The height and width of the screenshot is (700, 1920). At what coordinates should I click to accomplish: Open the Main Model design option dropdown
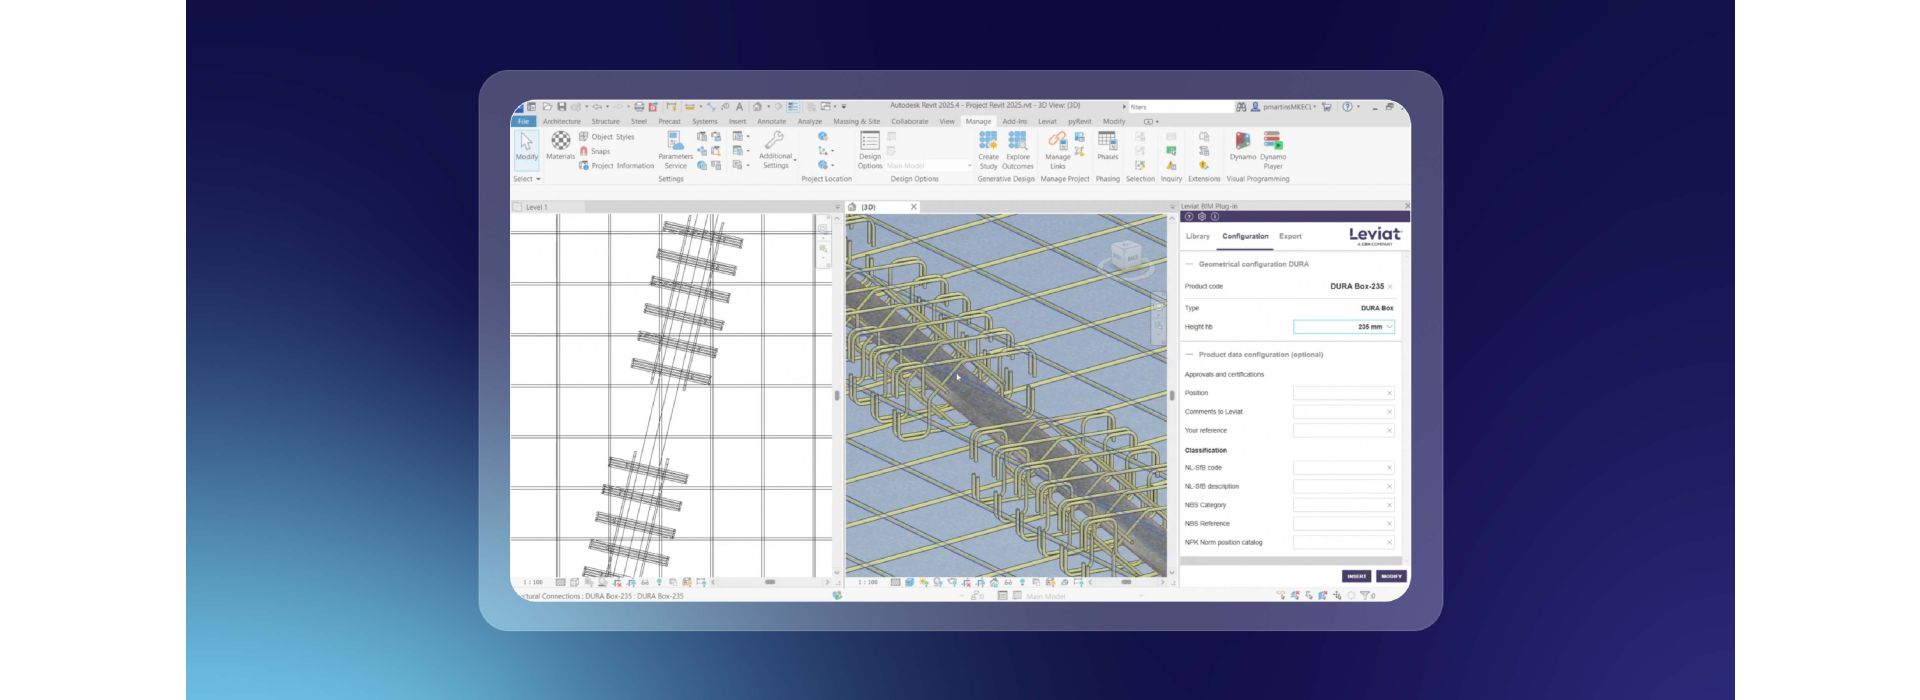928,166
